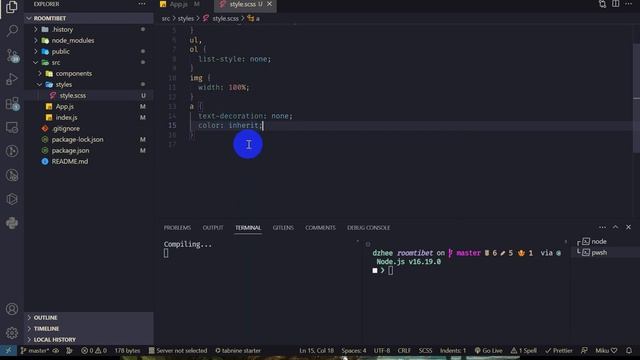Switch to the COMMENTS panel tab
The image size is (640, 360).
coord(320,227)
